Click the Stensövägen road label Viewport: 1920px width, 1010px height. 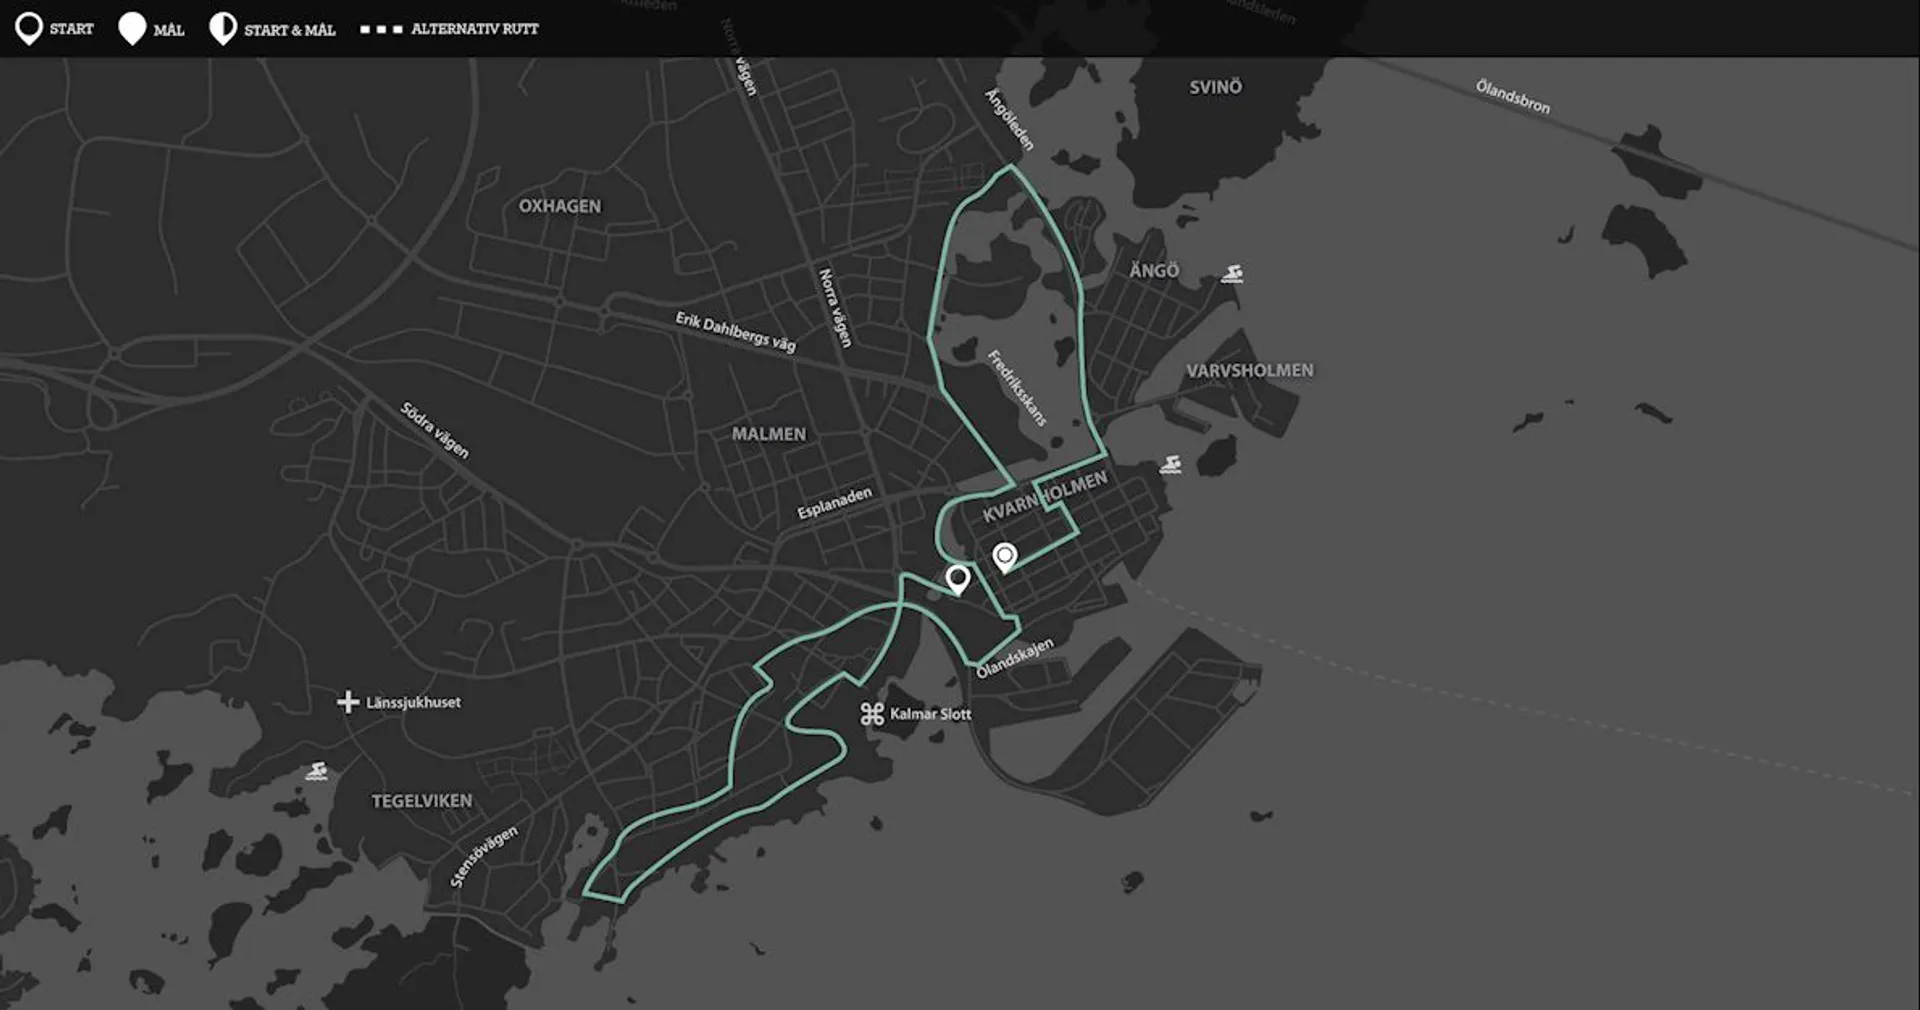click(x=484, y=856)
